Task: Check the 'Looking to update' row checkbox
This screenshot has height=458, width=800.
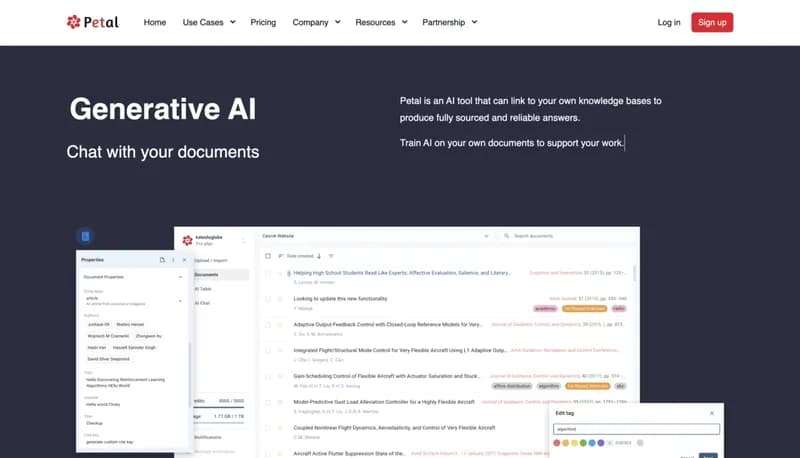Action: [x=268, y=299]
